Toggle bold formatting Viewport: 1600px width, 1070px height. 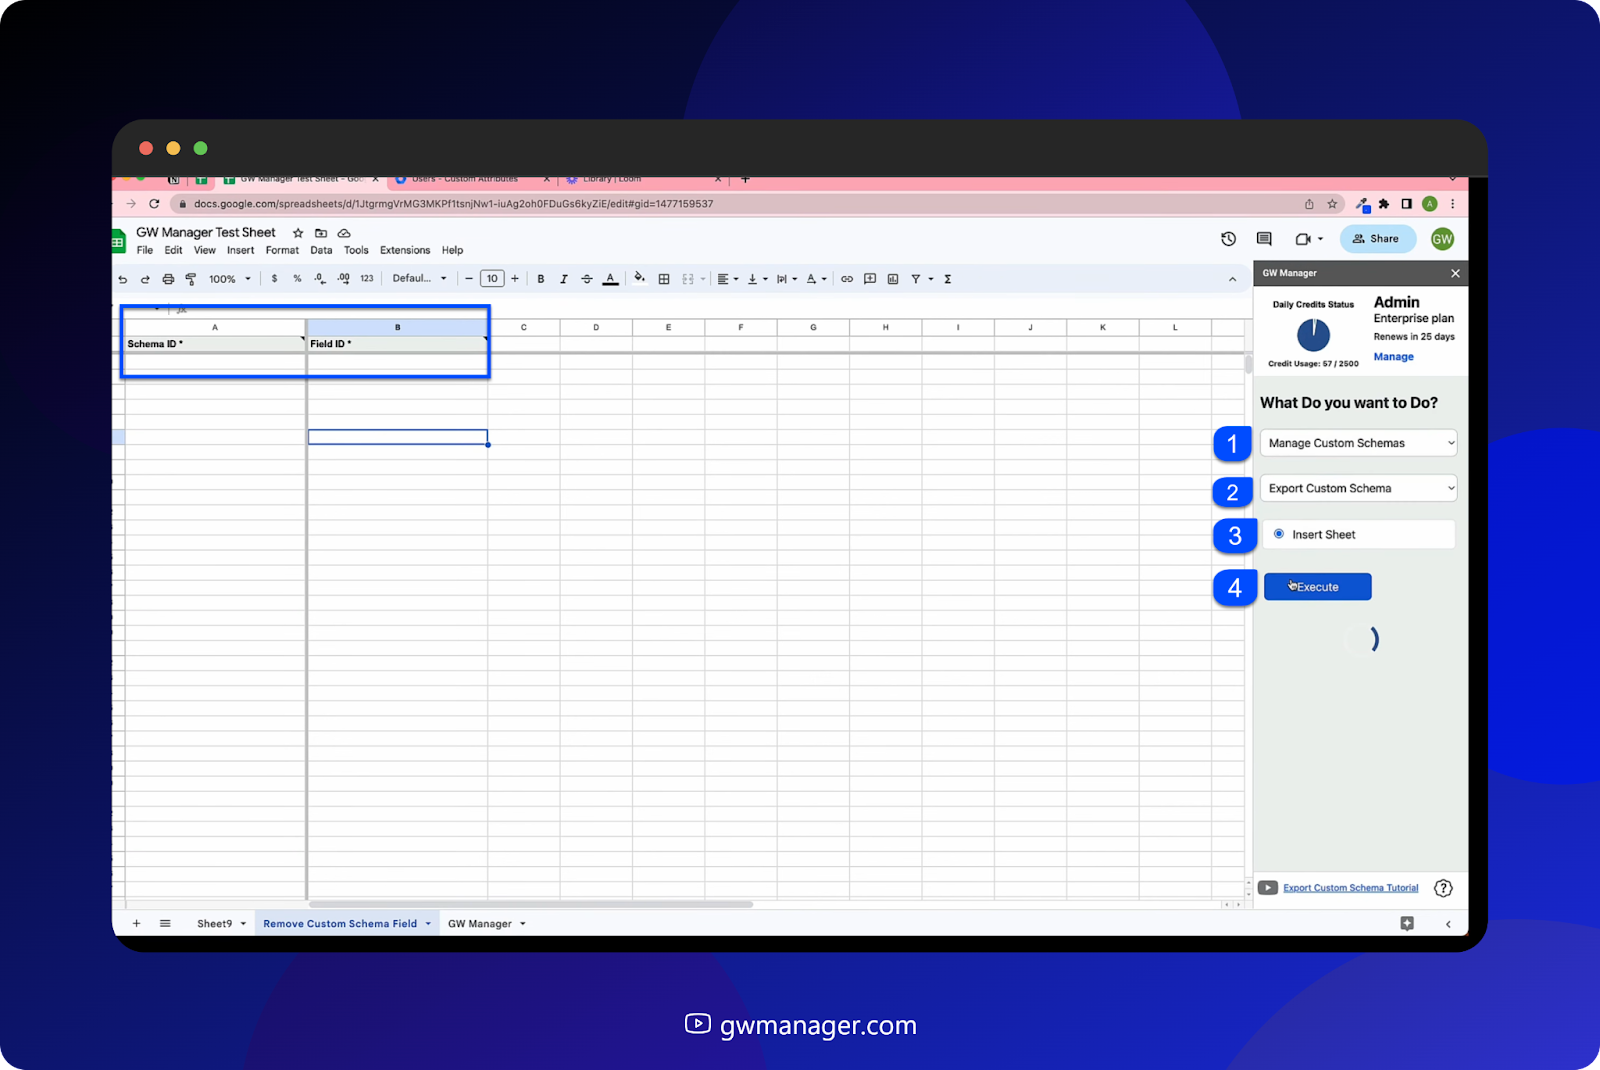pyautogui.click(x=541, y=279)
